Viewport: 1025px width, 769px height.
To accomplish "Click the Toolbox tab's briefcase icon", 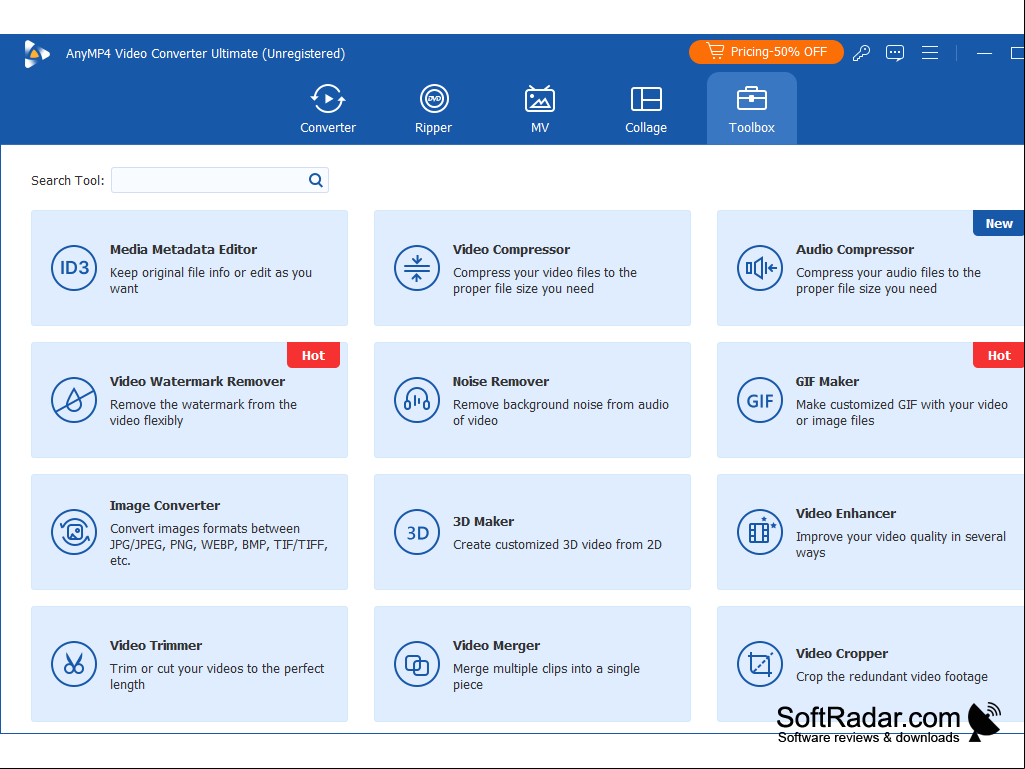I will pos(752,99).
